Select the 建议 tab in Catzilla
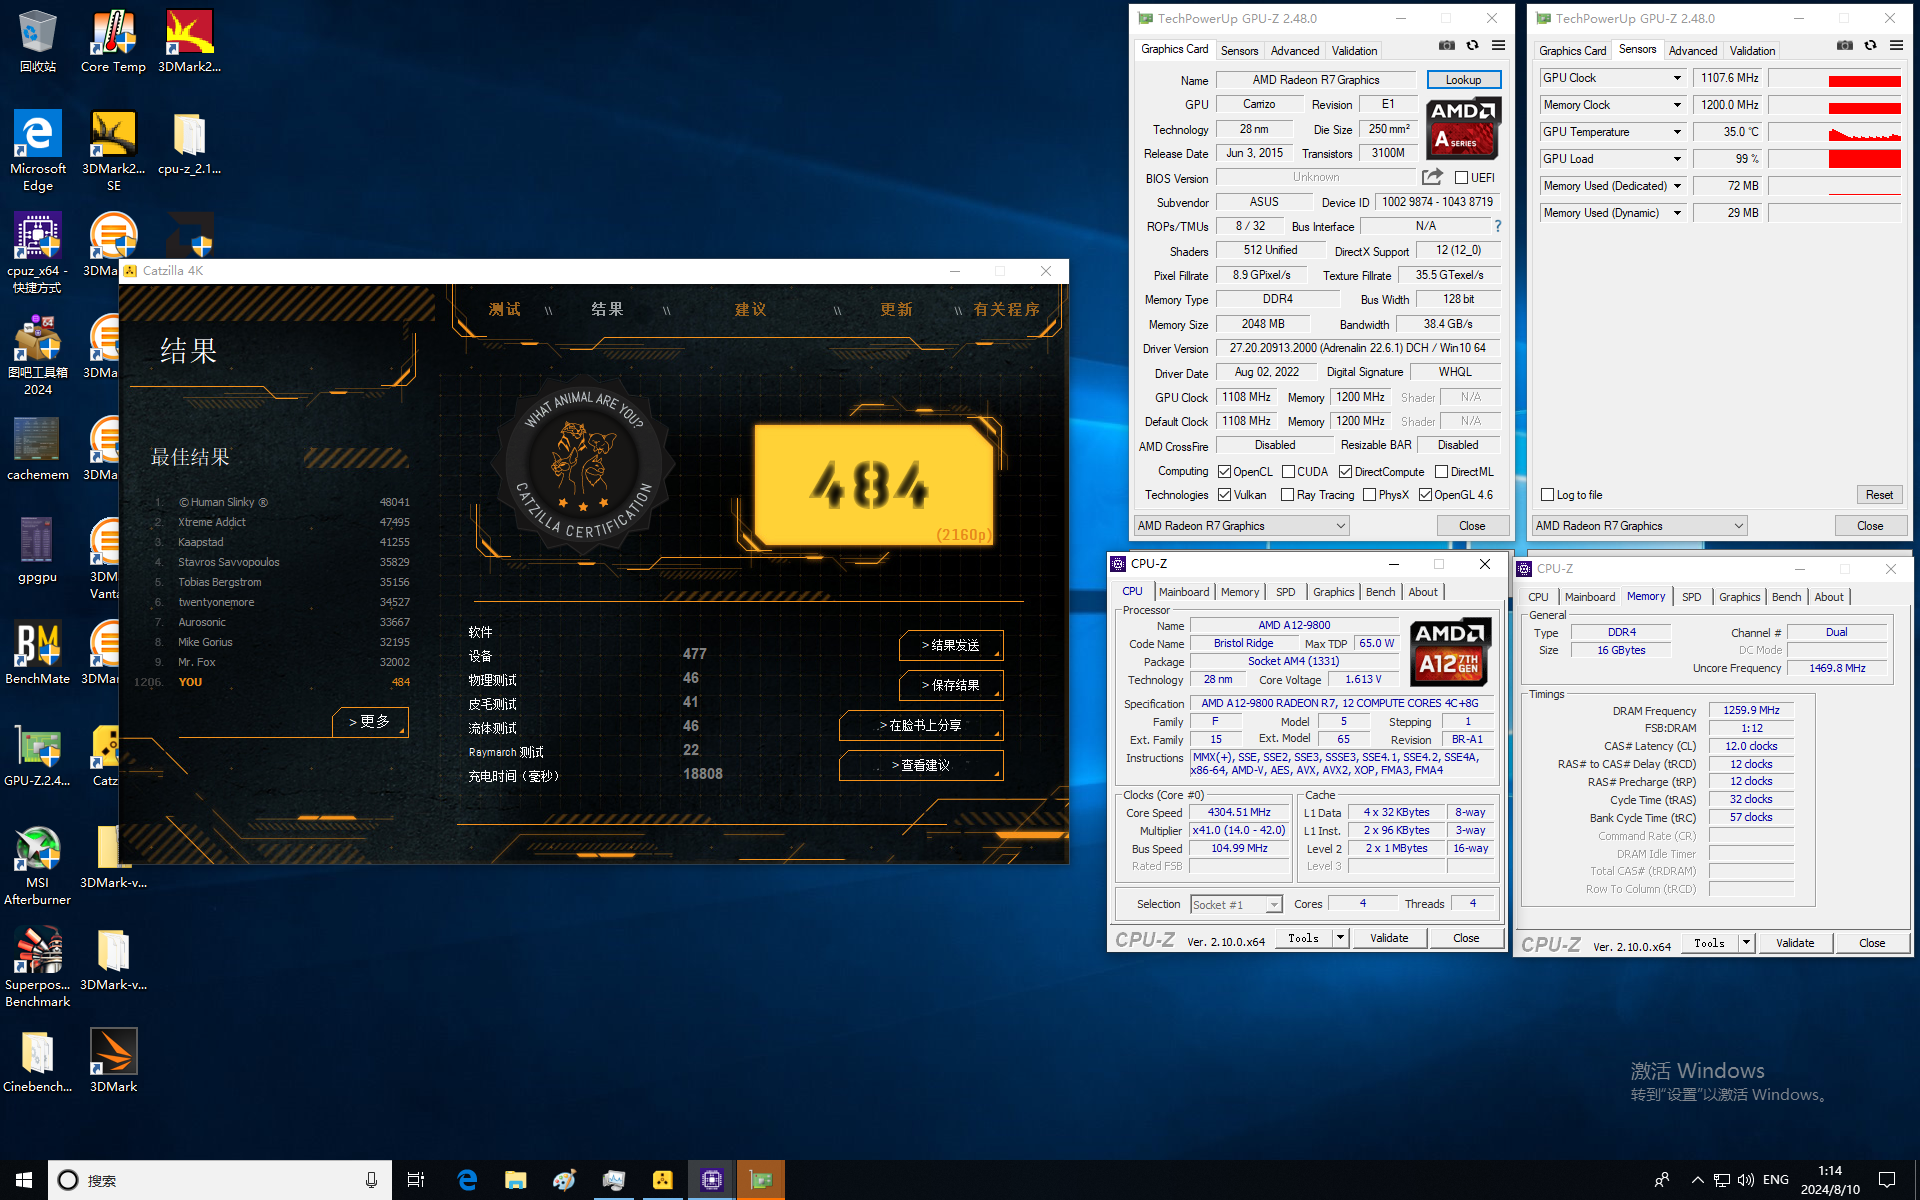Screen dimensions: 1920x1200 pos(751,309)
